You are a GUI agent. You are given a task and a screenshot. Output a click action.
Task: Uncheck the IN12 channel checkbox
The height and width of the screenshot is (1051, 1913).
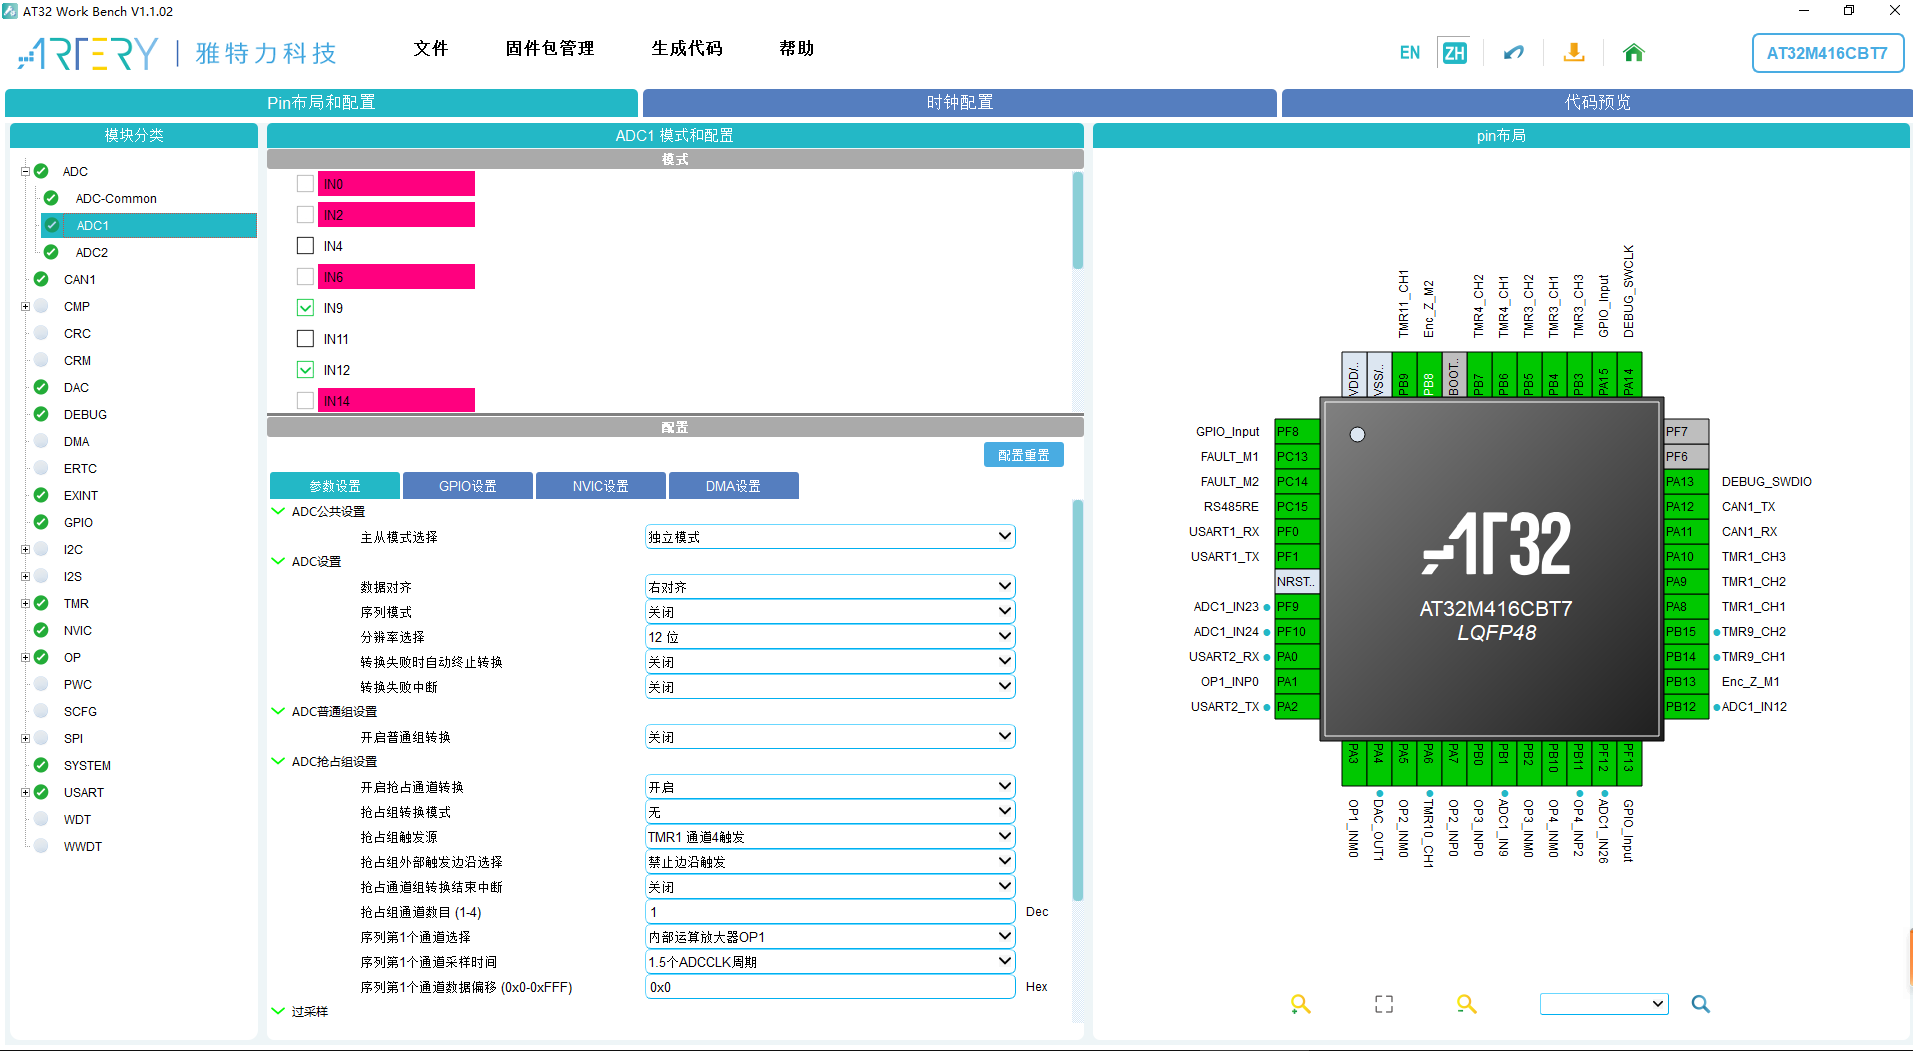pos(306,370)
